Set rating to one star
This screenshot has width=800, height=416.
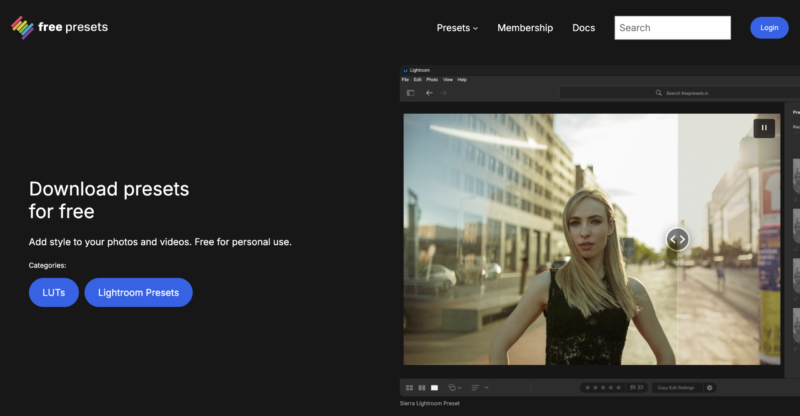pyautogui.click(x=587, y=388)
